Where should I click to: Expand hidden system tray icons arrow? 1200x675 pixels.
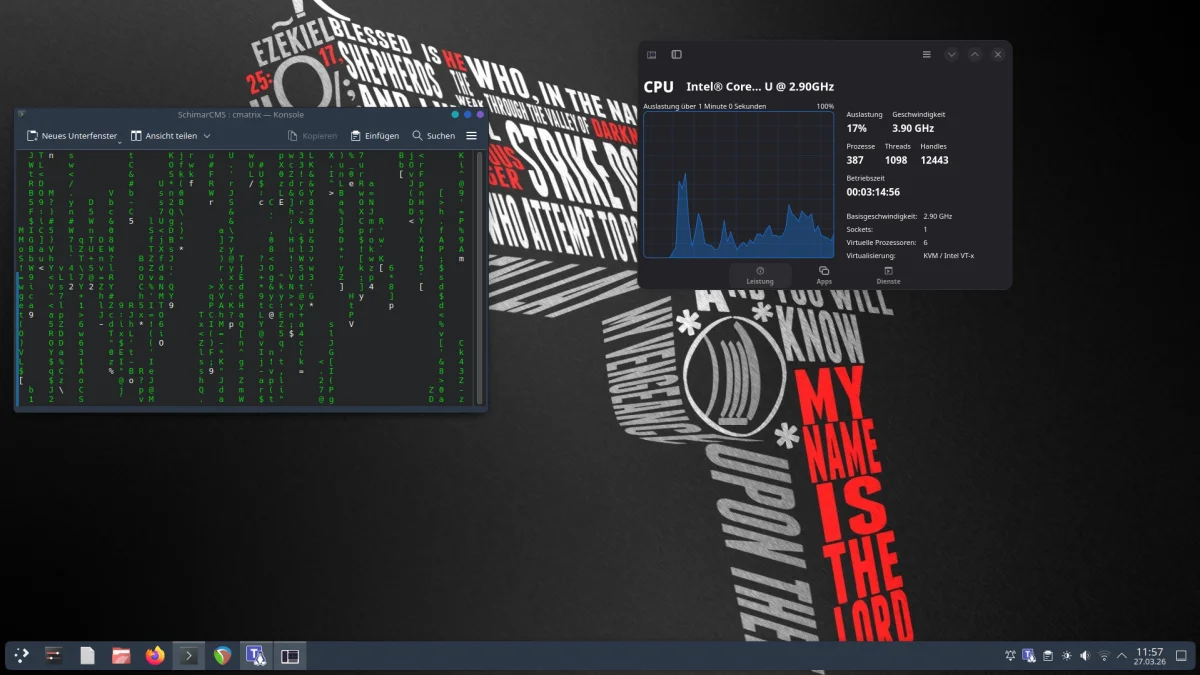pyautogui.click(x=1122, y=656)
